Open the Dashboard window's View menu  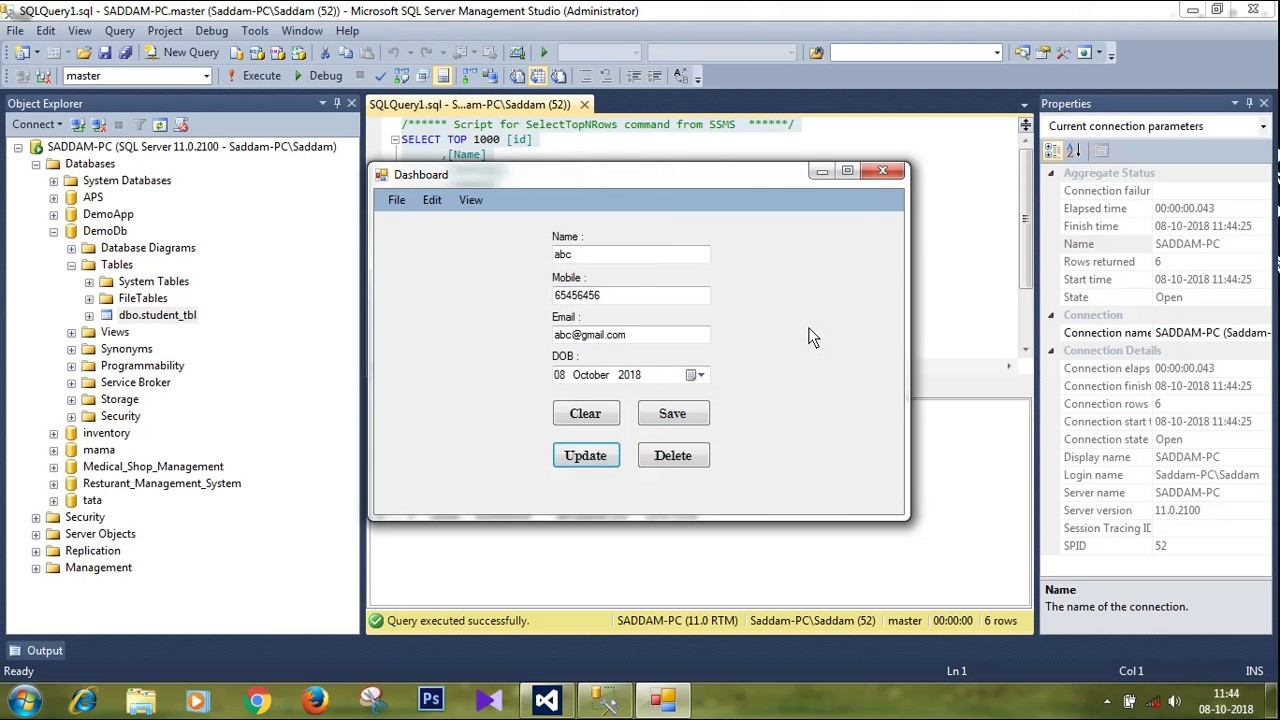(x=471, y=200)
